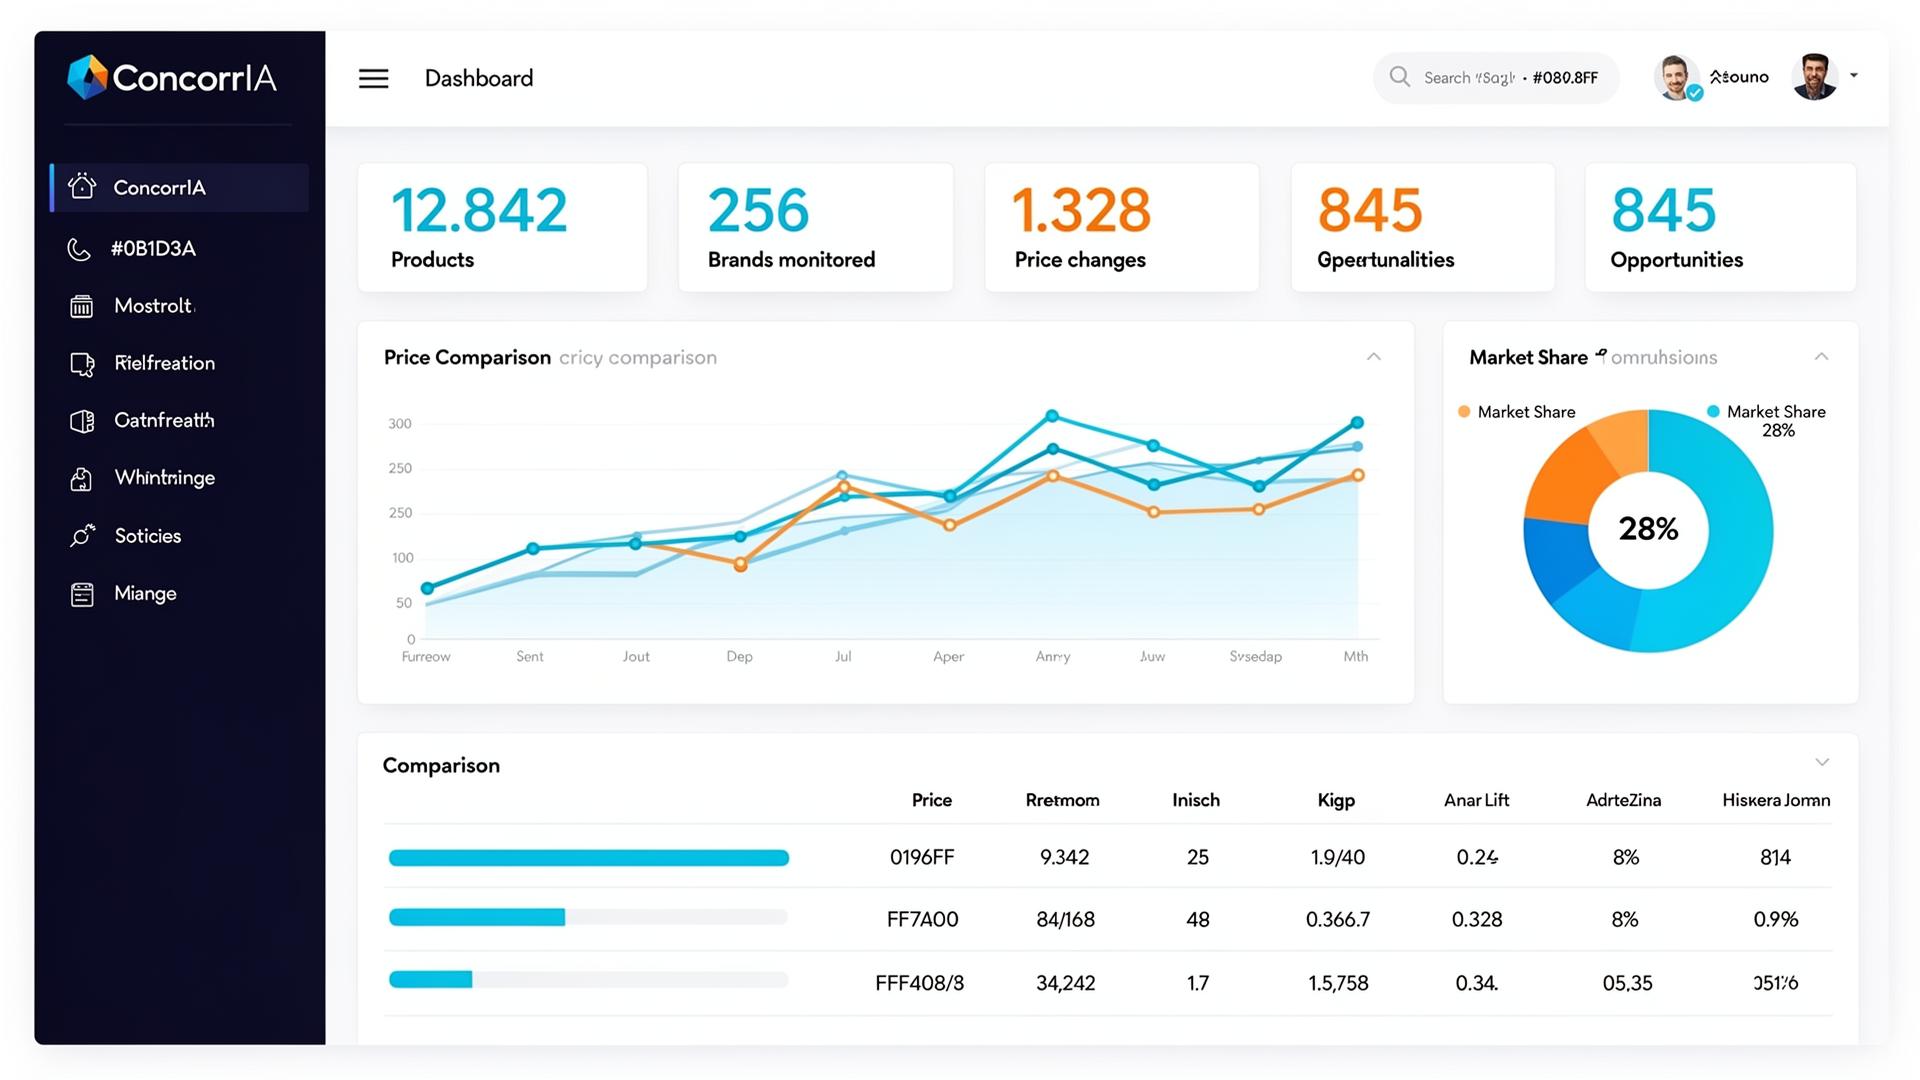Image resolution: width=1920 pixels, height=1080 pixels.
Task: Click the 1.9/40 table value
Action: point(1338,858)
